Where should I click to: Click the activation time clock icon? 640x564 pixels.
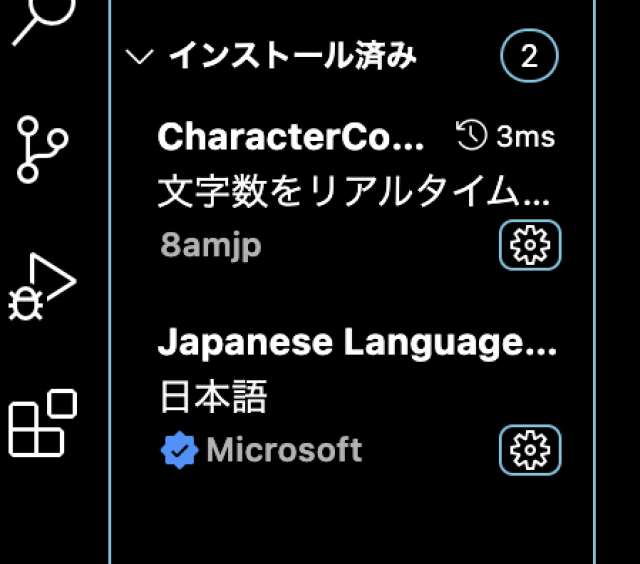pos(469,136)
